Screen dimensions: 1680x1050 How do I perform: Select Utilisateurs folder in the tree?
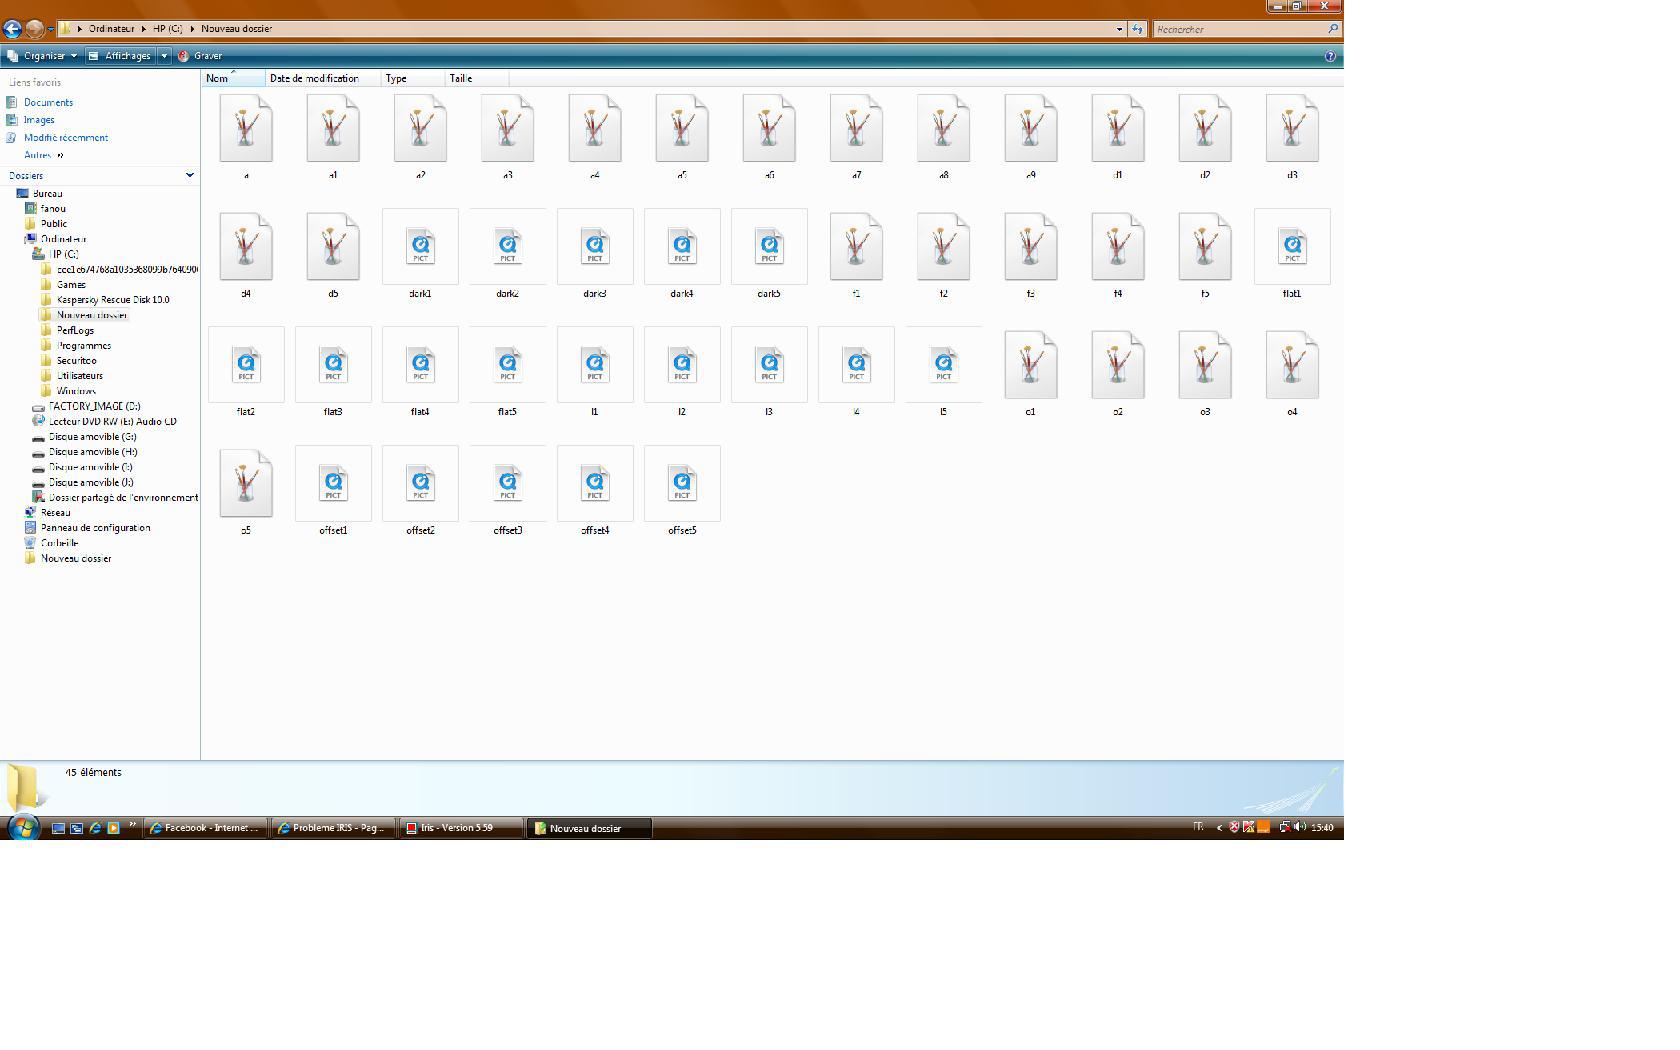(x=80, y=376)
